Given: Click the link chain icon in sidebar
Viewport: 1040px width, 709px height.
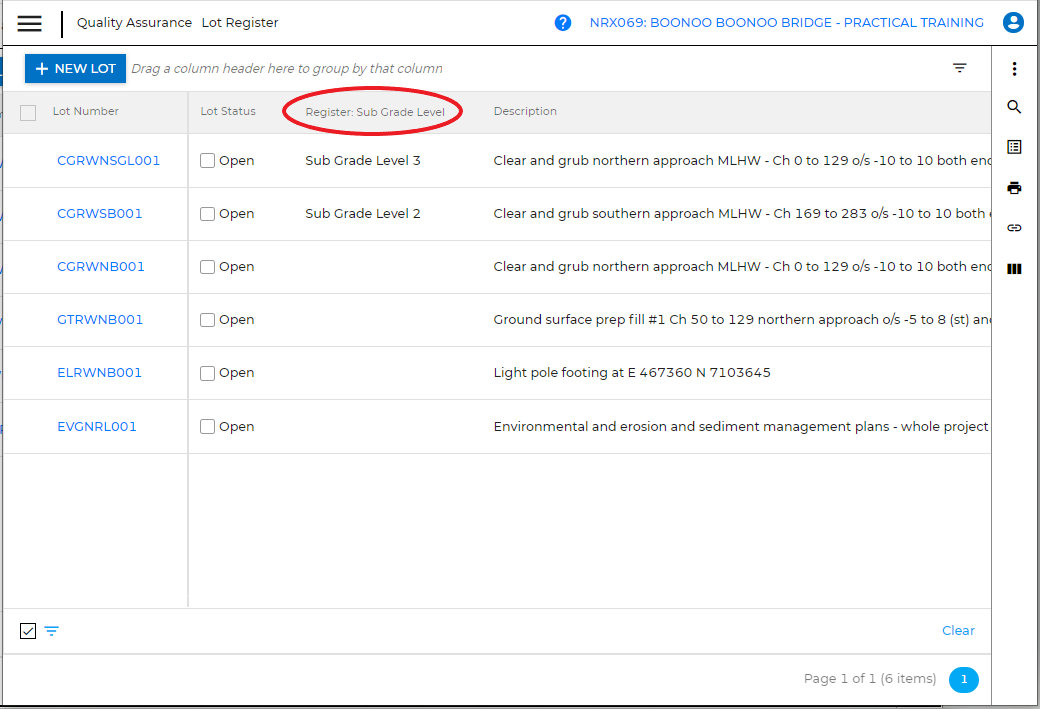Looking at the screenshot, I should pos(1014,228).
